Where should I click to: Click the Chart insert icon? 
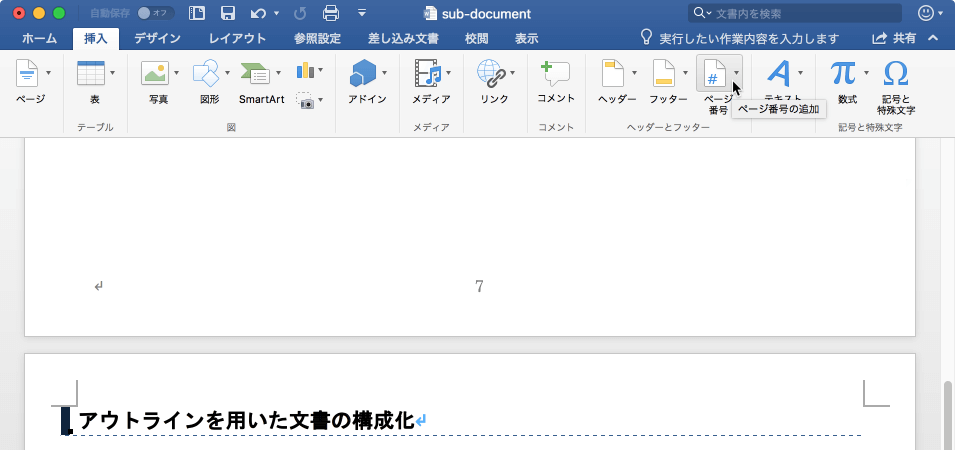pyautogui.click(x=306, y=70)
